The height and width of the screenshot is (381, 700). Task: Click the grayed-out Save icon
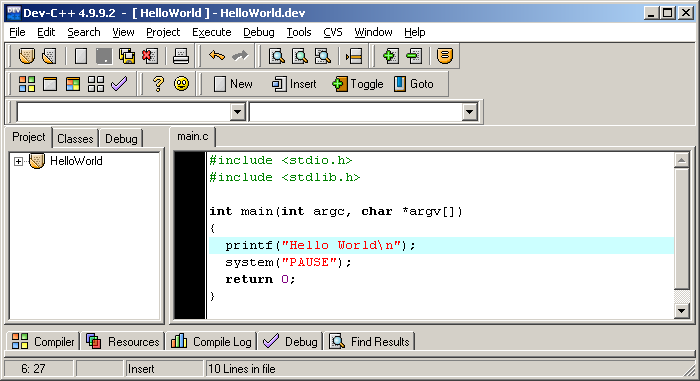point(104,56)
